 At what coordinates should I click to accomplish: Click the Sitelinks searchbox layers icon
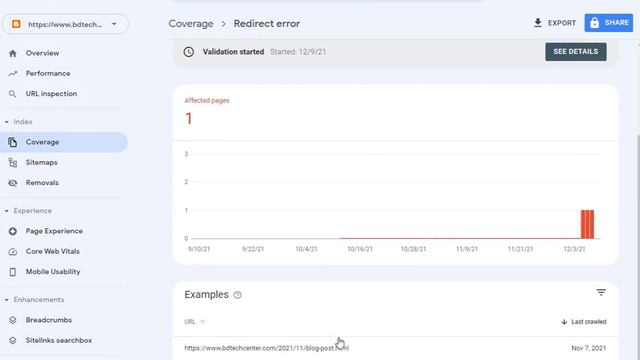pyautogui.click(x=13, y=340)
